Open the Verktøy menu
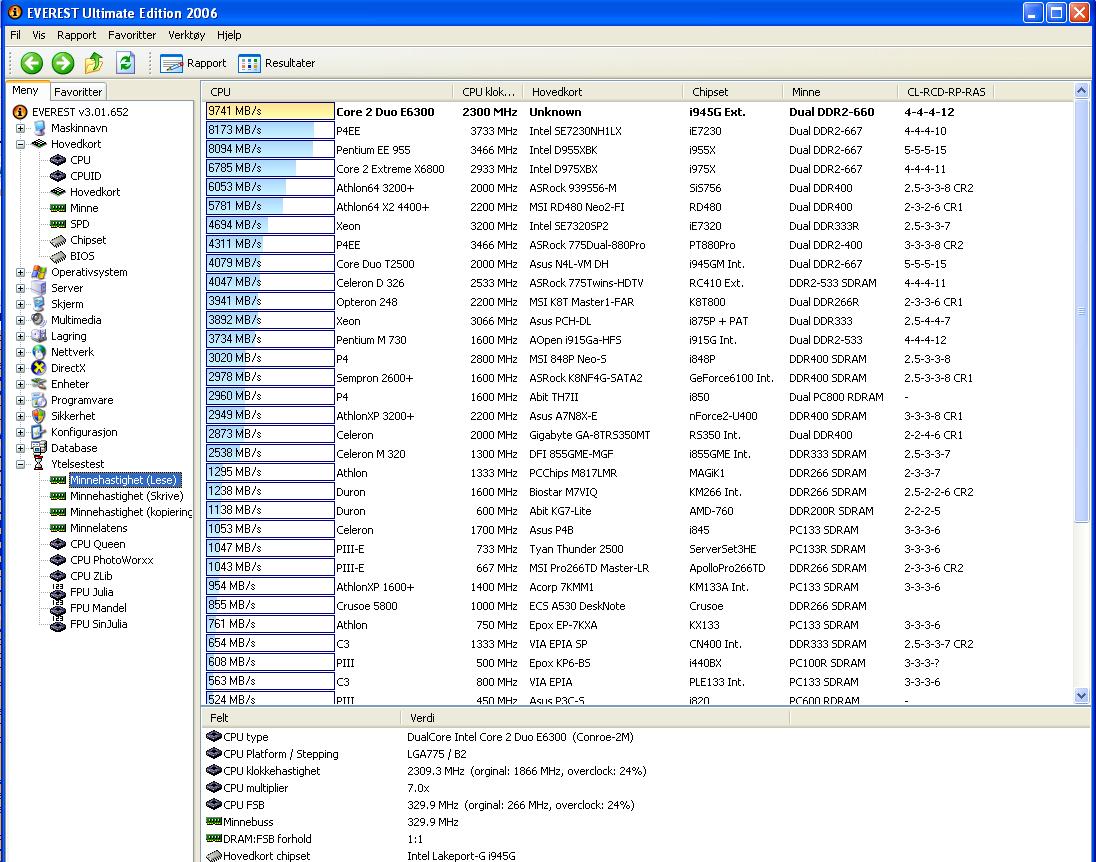Image resolution: width=1096 pixels, height=862 pixels. click(x=187, y=35)
